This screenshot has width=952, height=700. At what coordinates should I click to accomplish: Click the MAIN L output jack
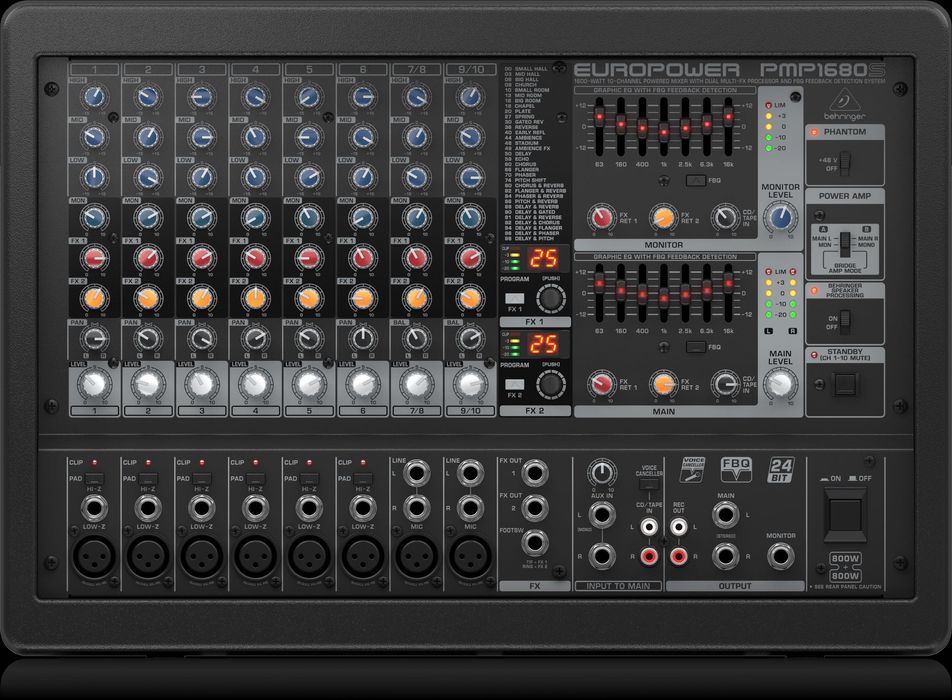(726, 515)
